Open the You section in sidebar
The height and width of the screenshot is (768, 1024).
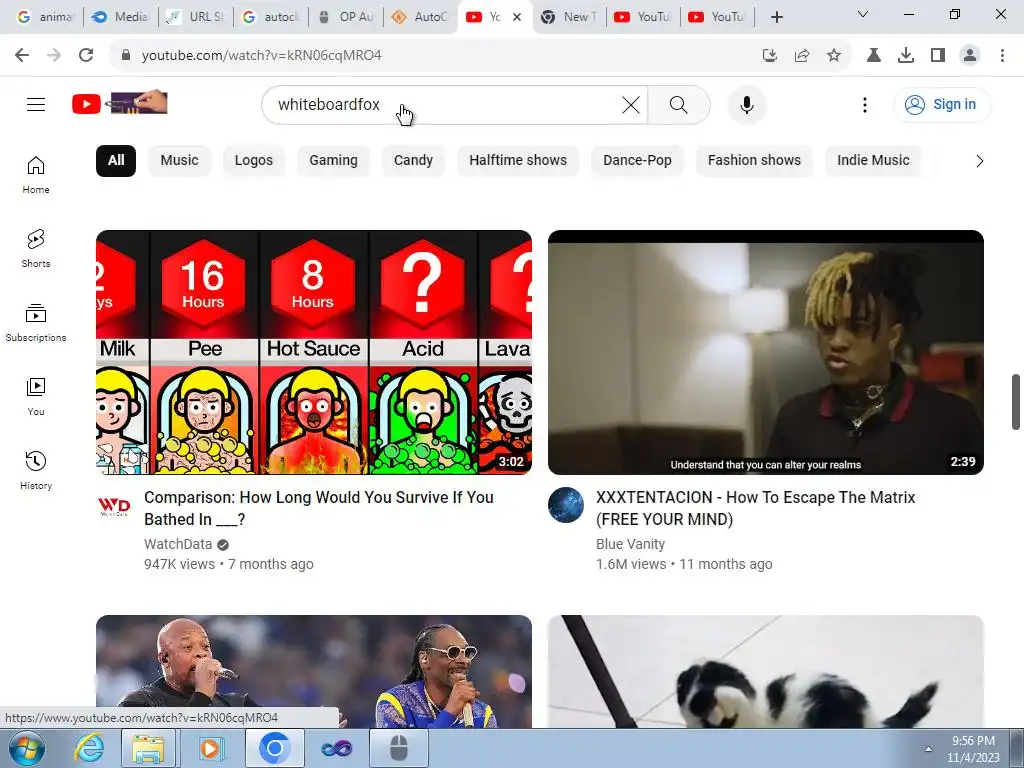click(36, 396)
